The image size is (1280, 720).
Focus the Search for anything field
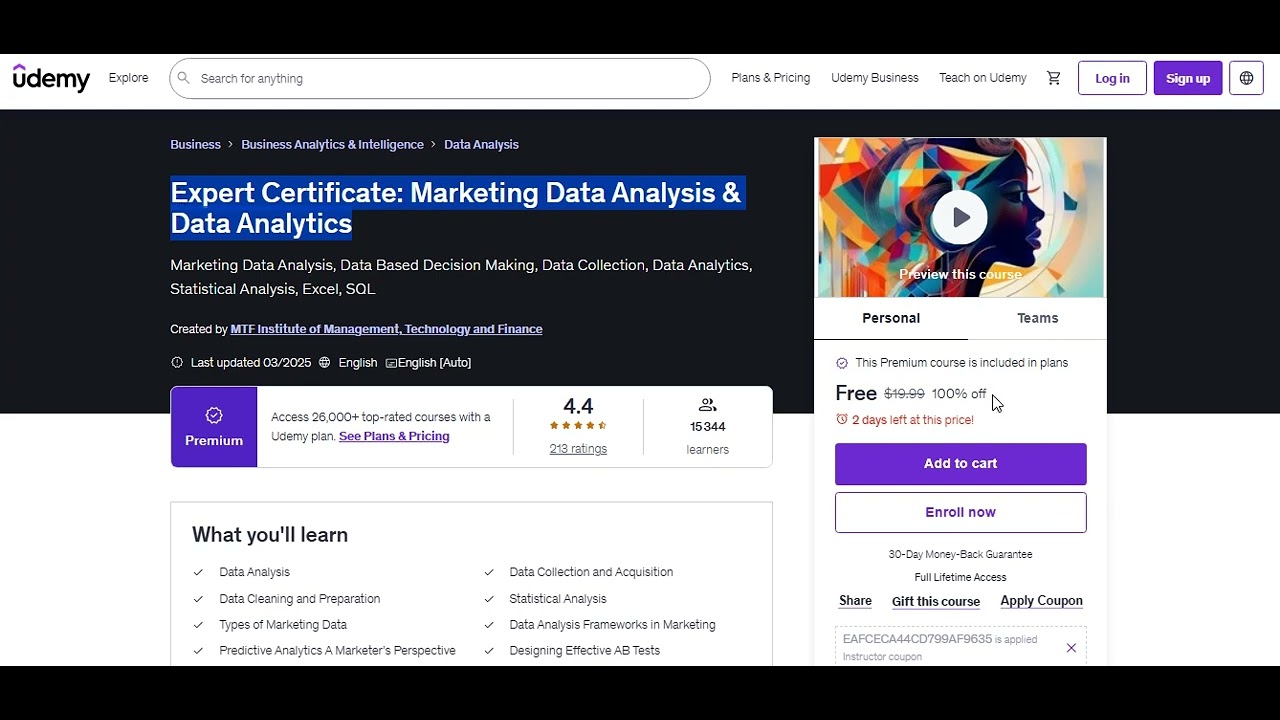[x=440, y=78]
